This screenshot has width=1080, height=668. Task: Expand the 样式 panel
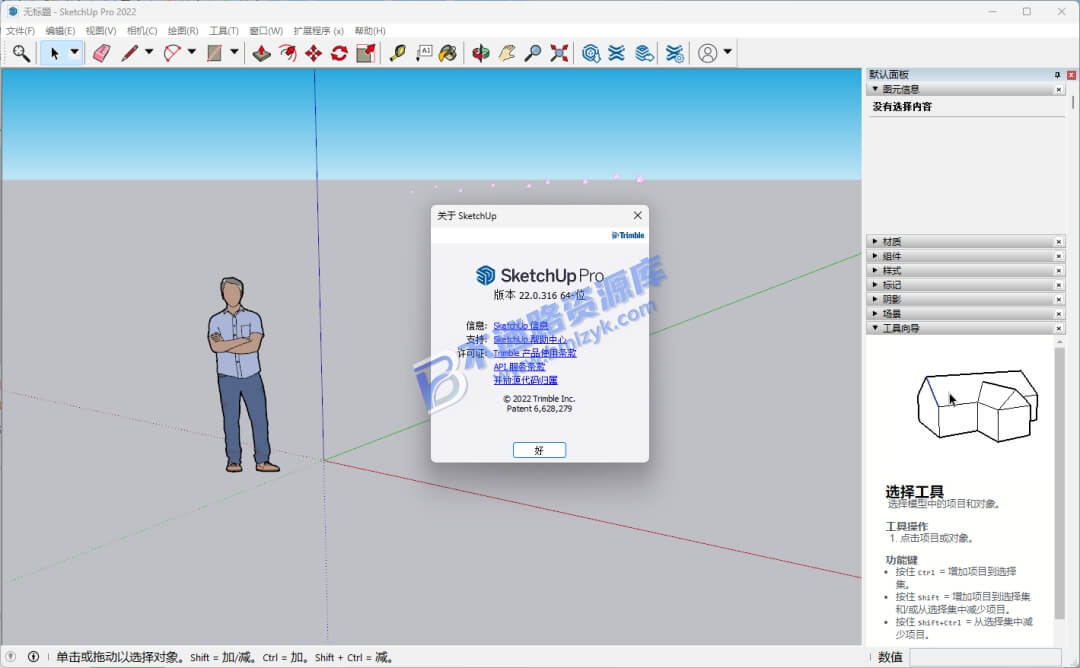point(875,270)
